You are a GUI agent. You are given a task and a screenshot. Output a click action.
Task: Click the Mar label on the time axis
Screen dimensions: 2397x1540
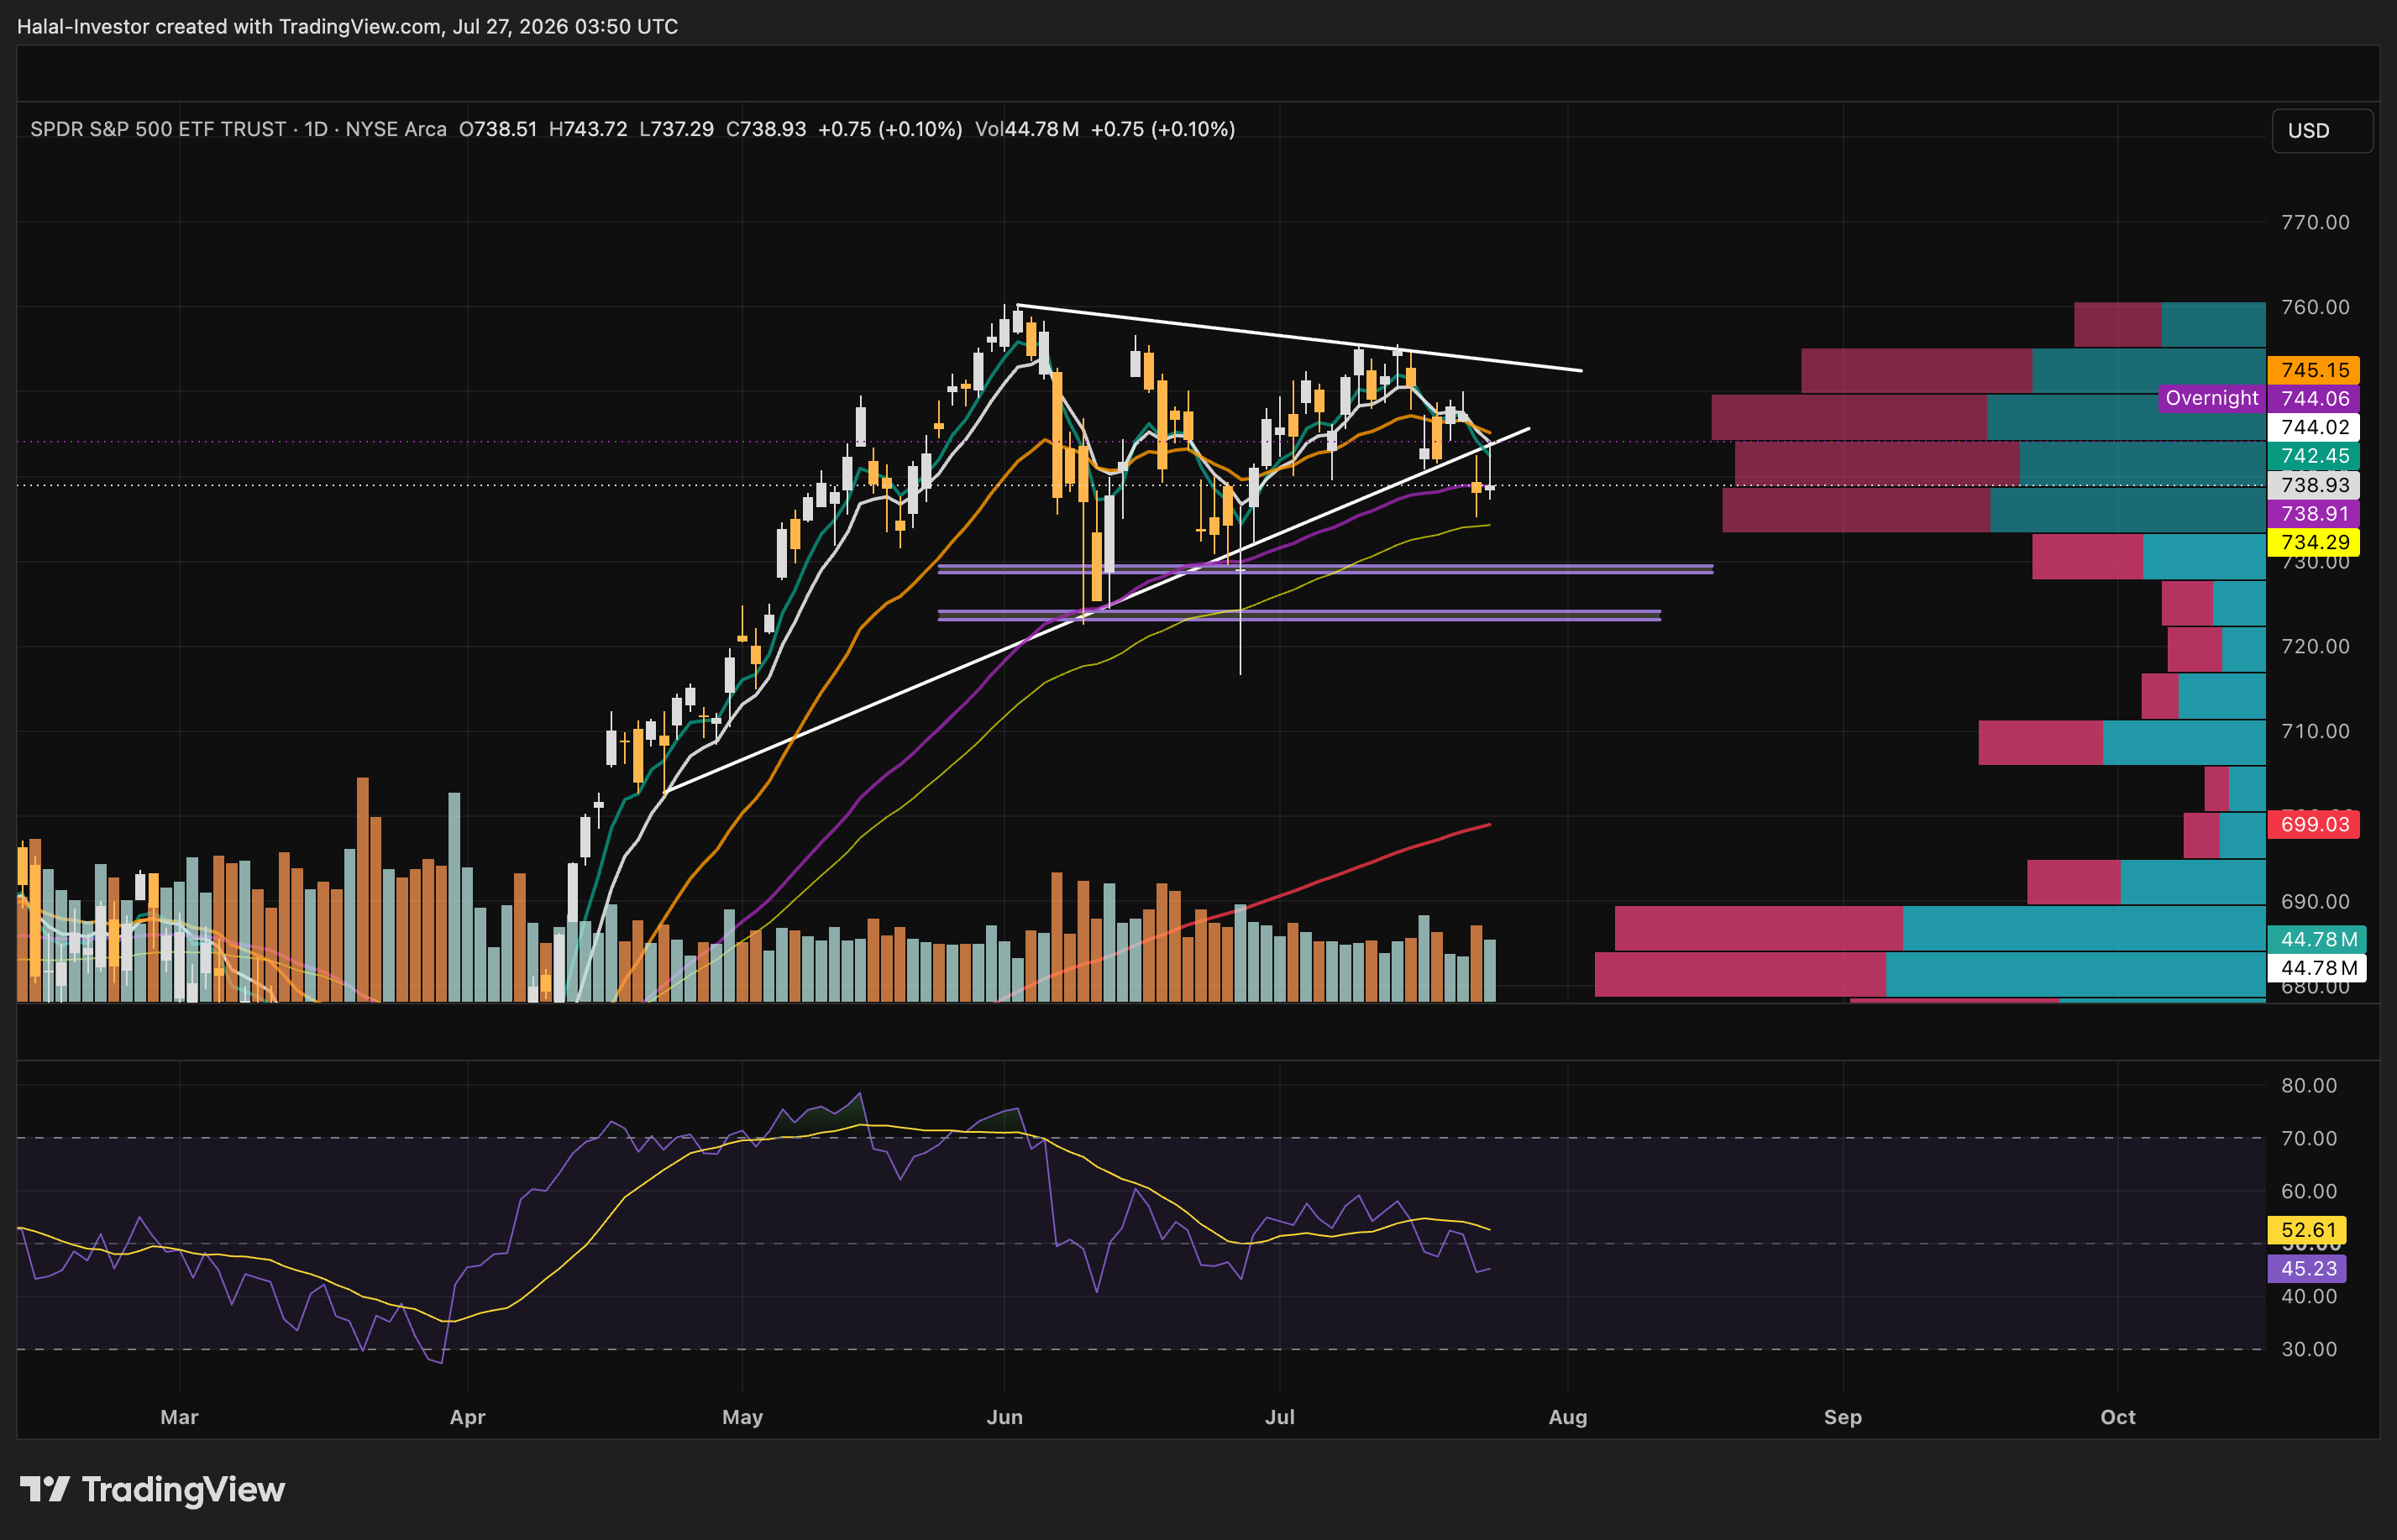tap(180, 1417)
